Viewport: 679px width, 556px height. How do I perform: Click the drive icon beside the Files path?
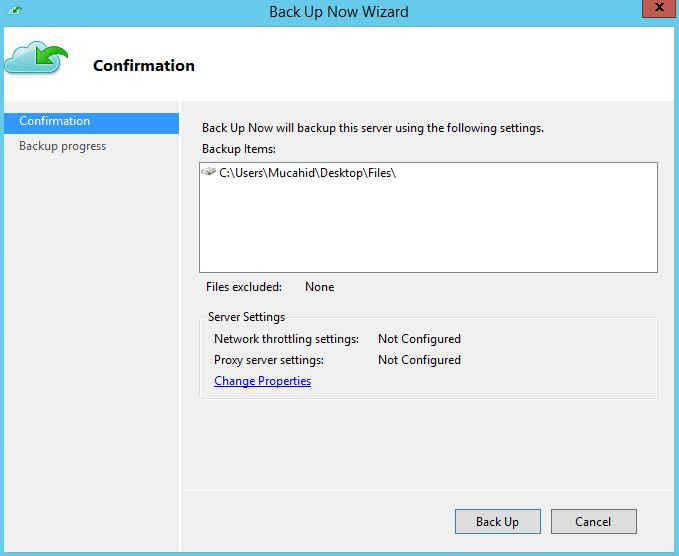coord(209,172)
